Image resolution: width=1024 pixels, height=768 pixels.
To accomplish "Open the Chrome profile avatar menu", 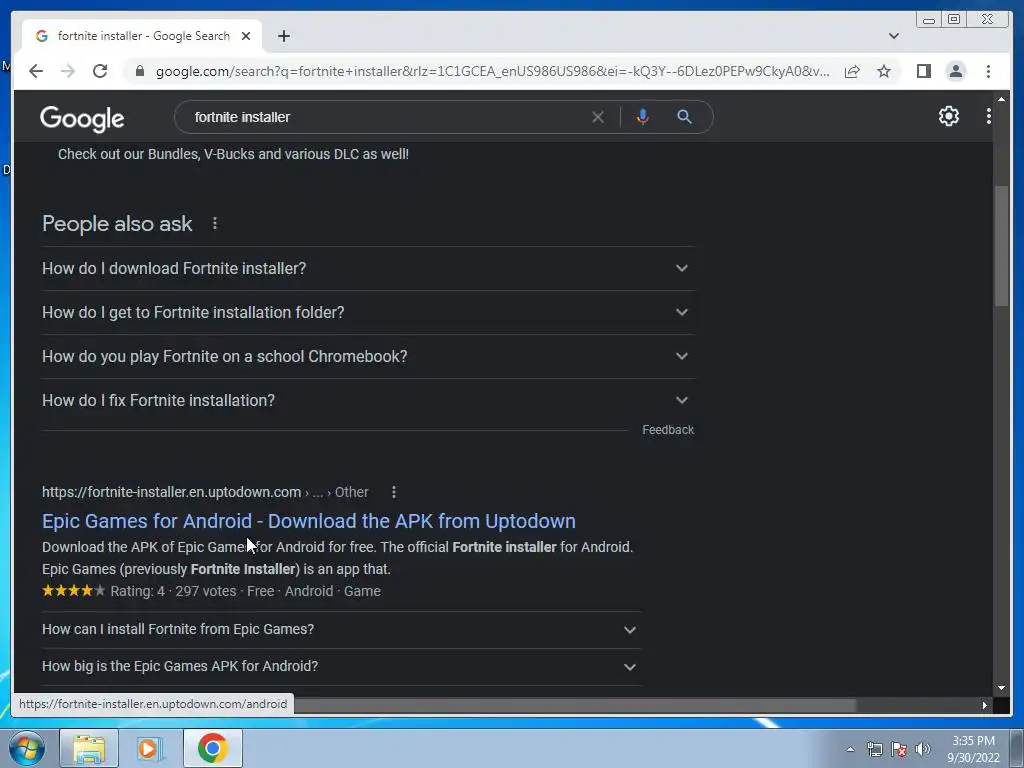I will tap(955, 71).
